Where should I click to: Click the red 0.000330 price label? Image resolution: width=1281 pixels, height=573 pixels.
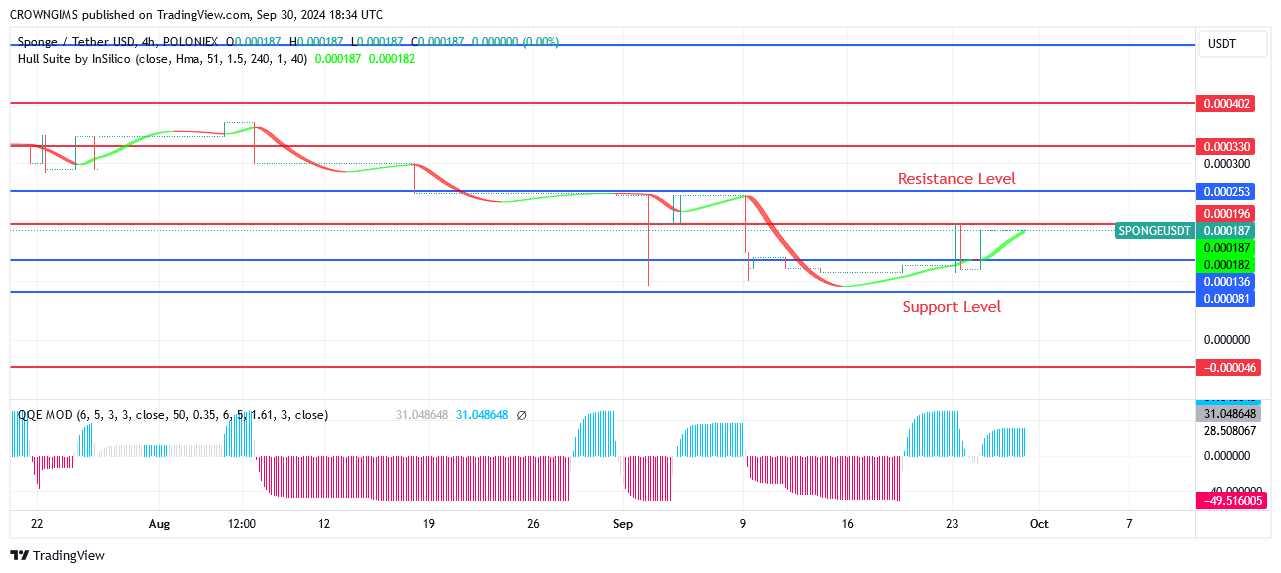(1227, 147)
